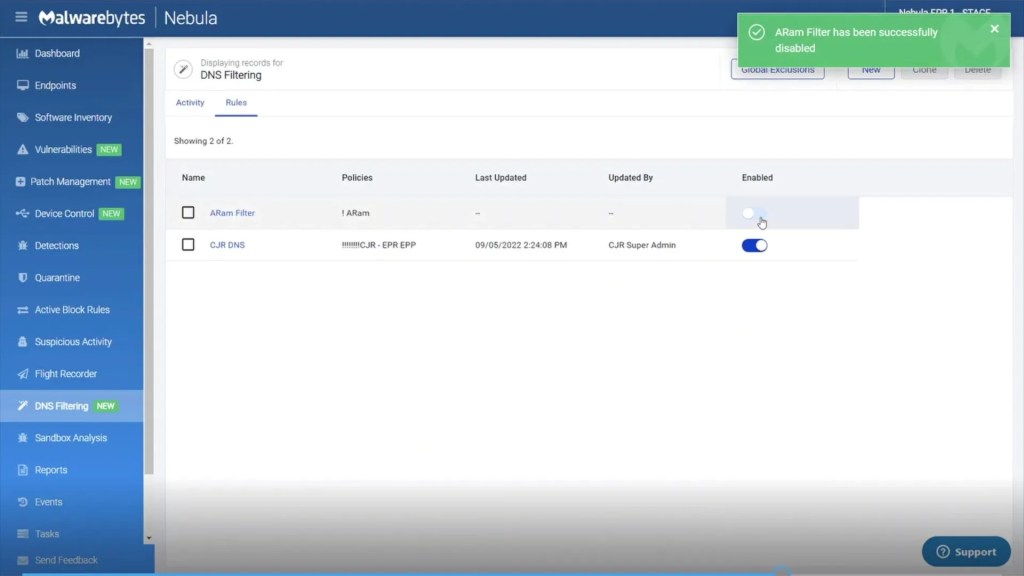
Task: Open the ARam Filter rule link
Action: pos(232,213)
